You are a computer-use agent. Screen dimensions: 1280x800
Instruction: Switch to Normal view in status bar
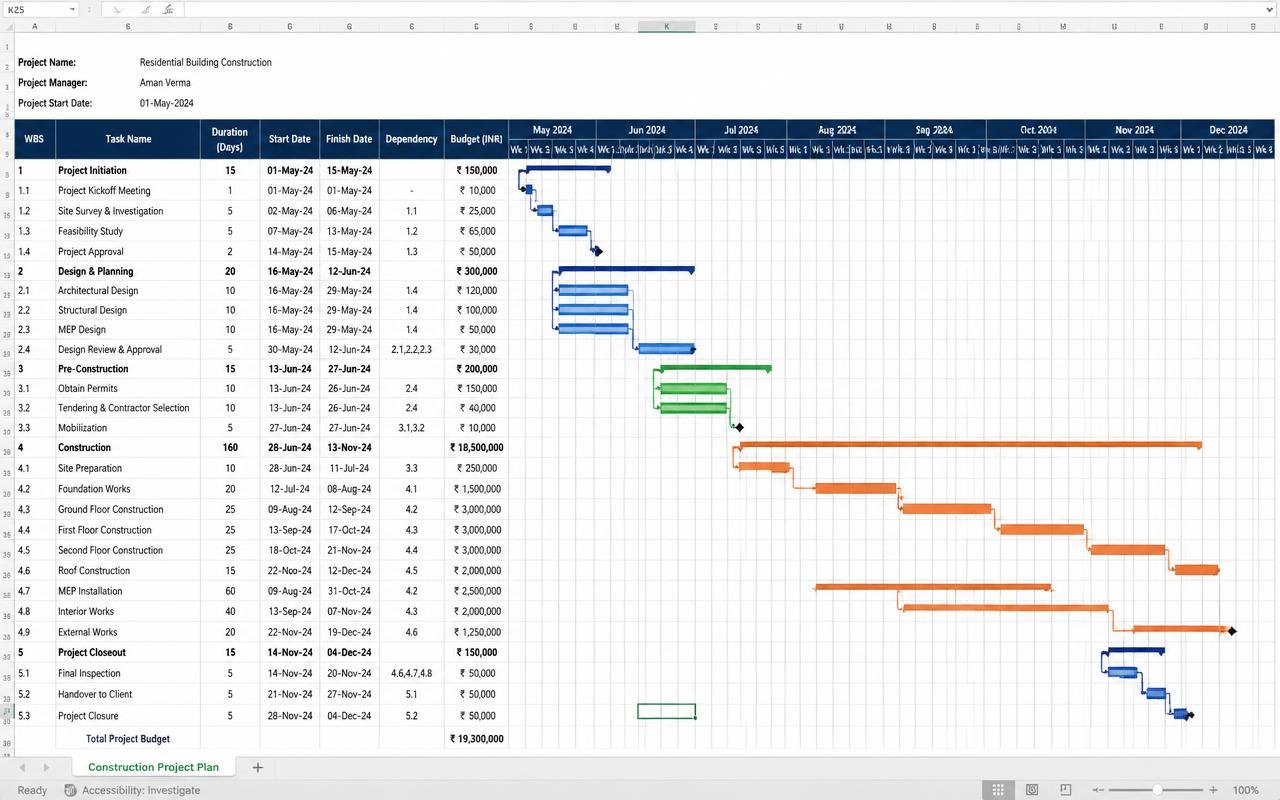997,790
